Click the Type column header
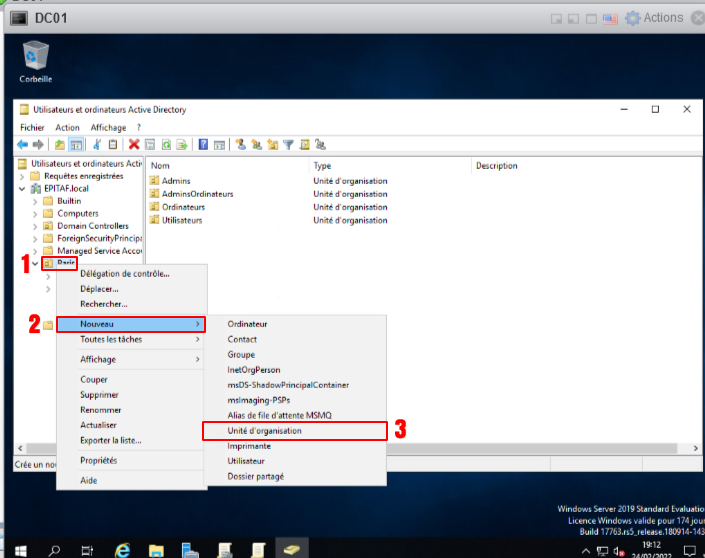The width and height of the screenshot is (705, 558). (x=322, y=166)
